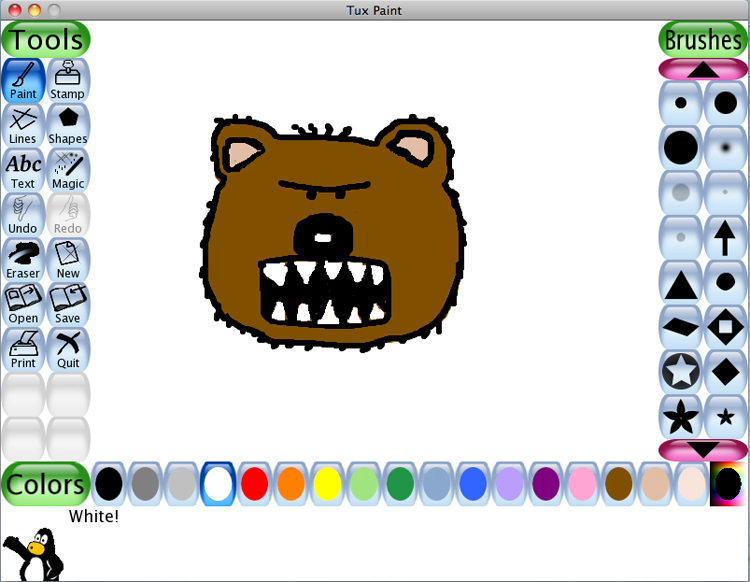Open the Text tool
Viewport: 750px width, 582px height.
(23, 170)
